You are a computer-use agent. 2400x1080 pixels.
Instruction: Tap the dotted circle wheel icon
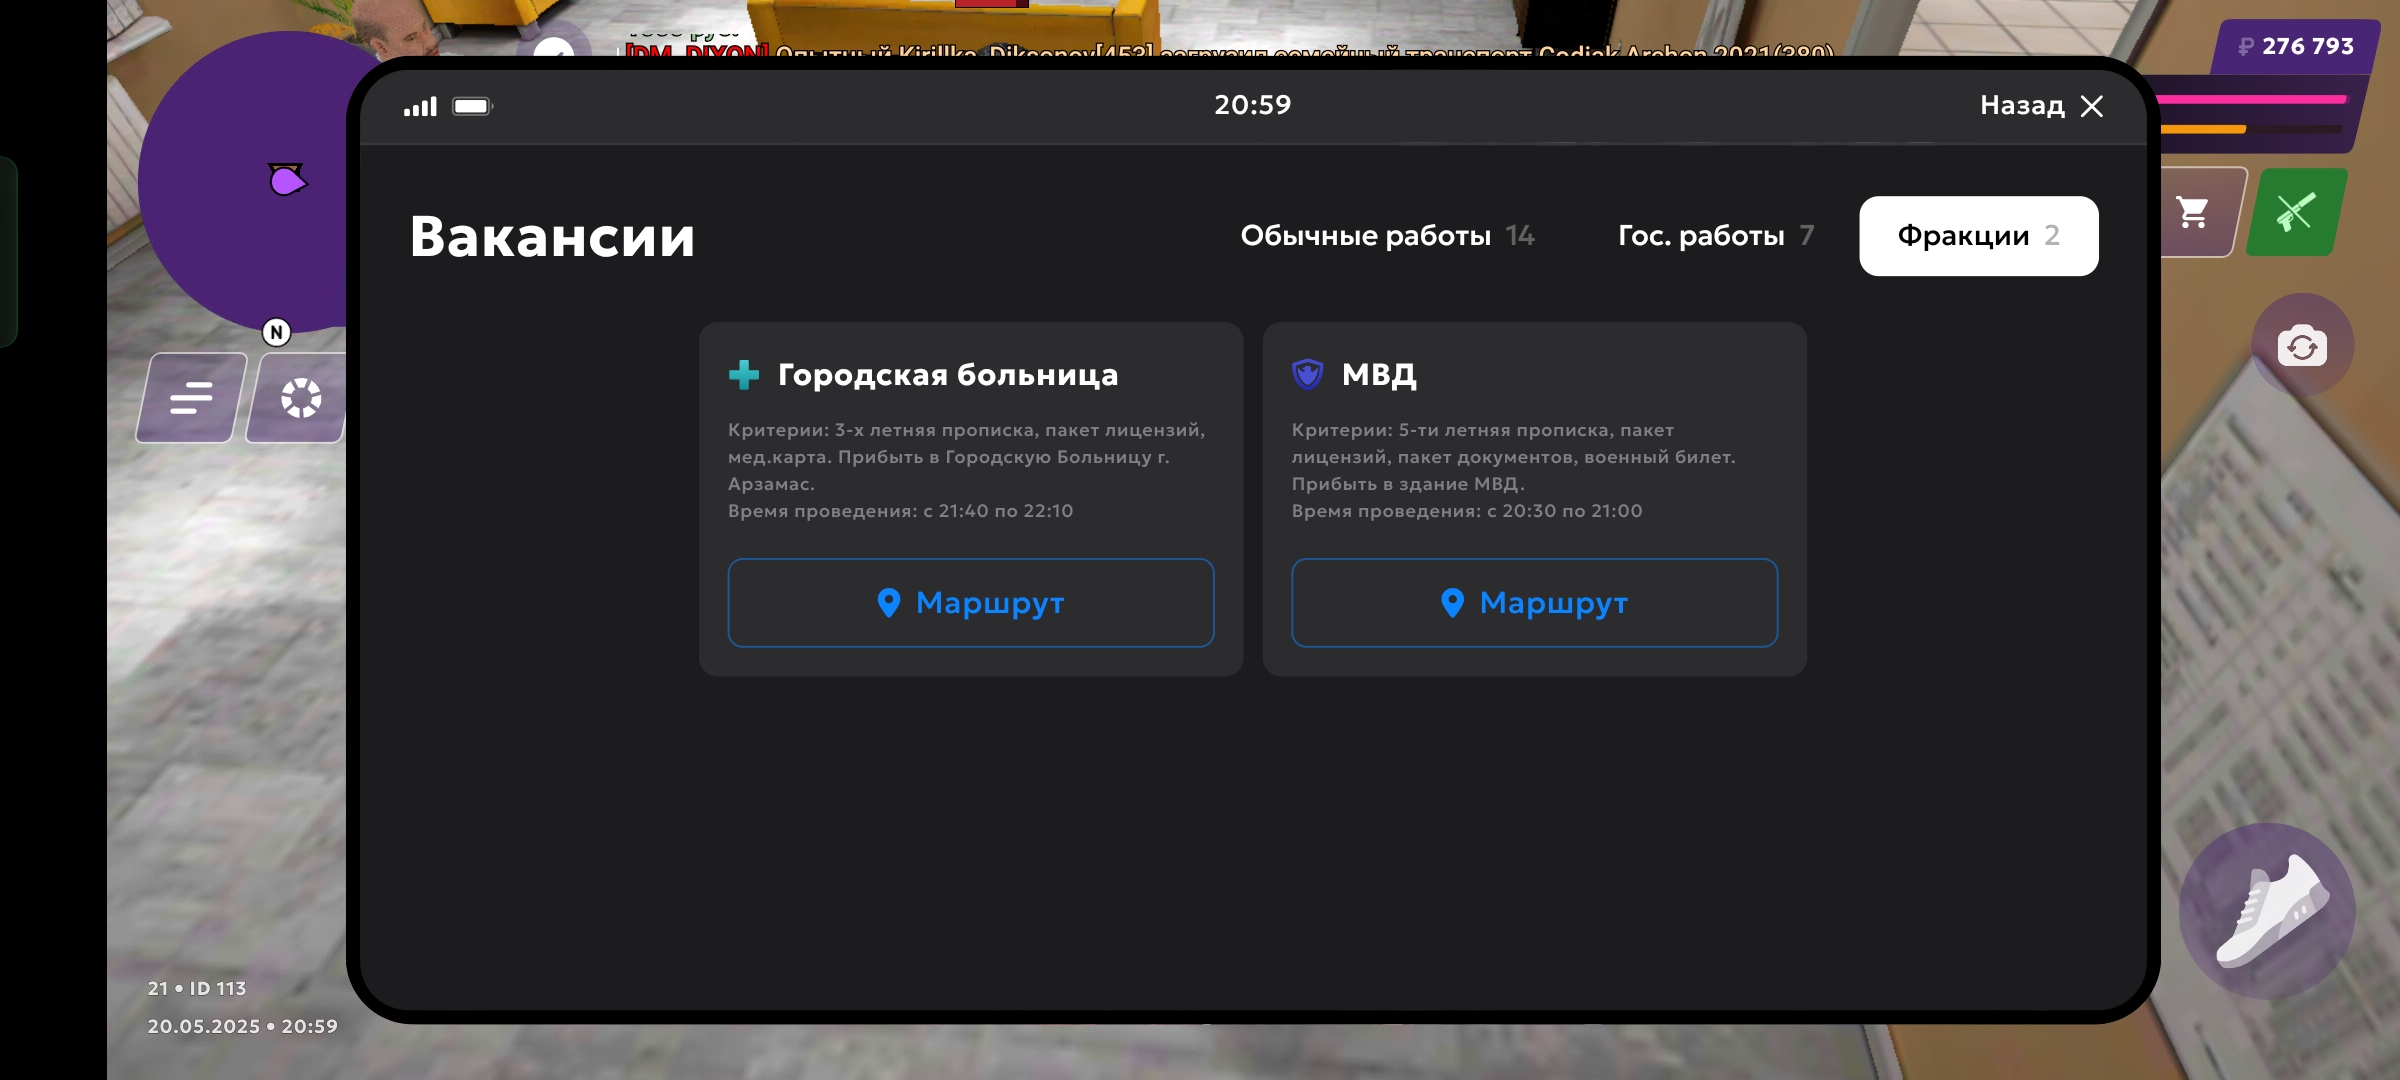pos(300,398)
